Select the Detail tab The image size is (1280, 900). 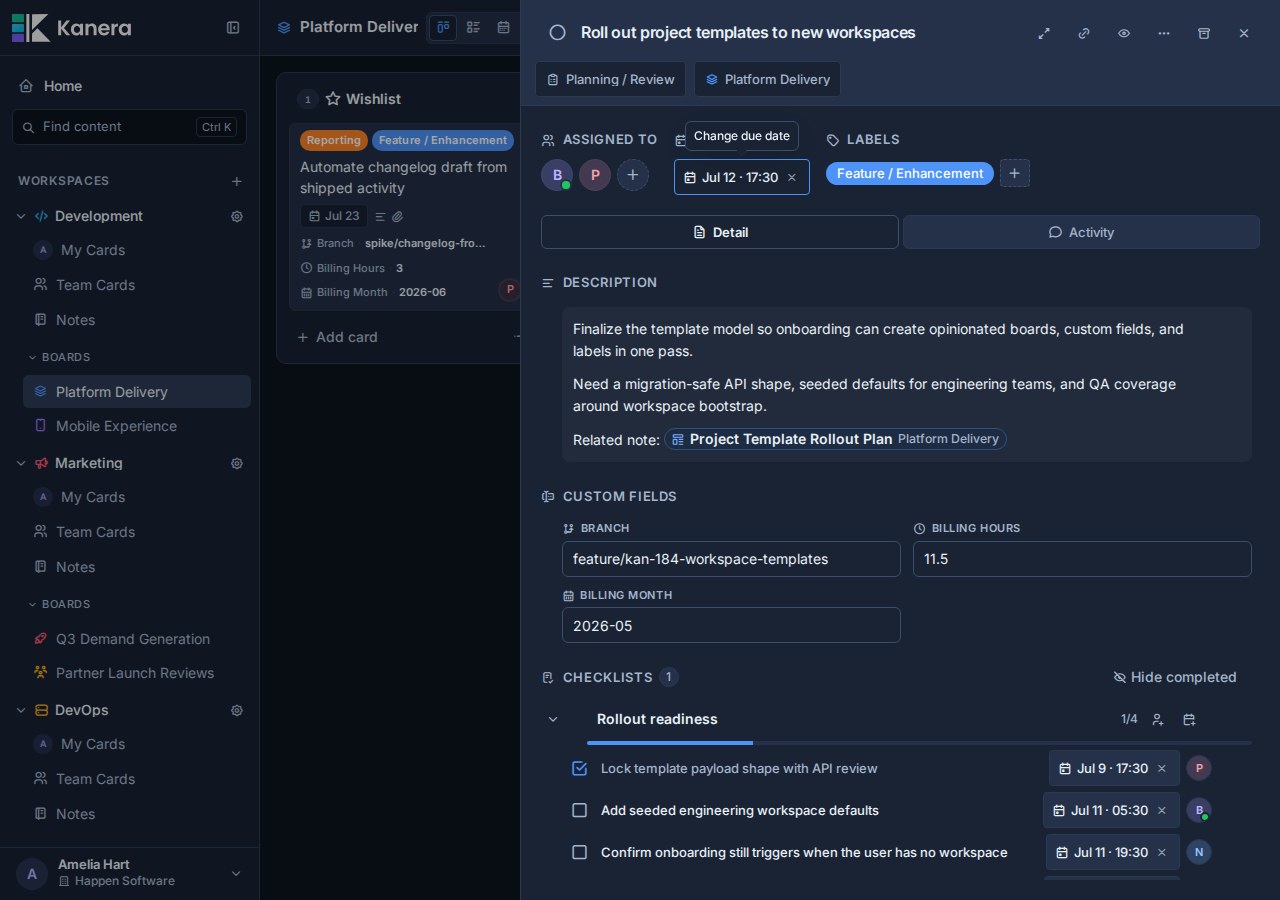point(720,232)
